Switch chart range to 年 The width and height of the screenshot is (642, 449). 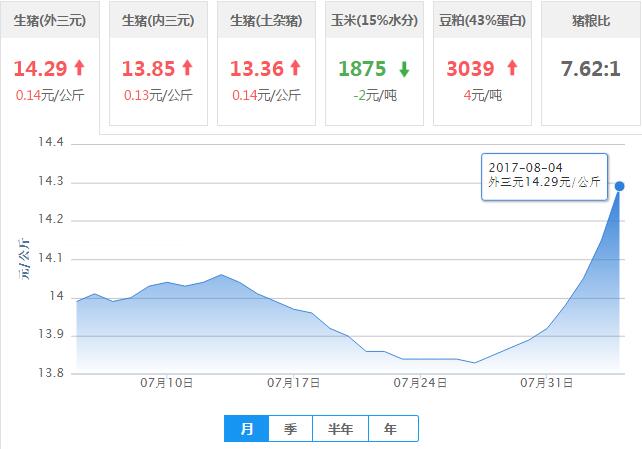tap(393, 429)
